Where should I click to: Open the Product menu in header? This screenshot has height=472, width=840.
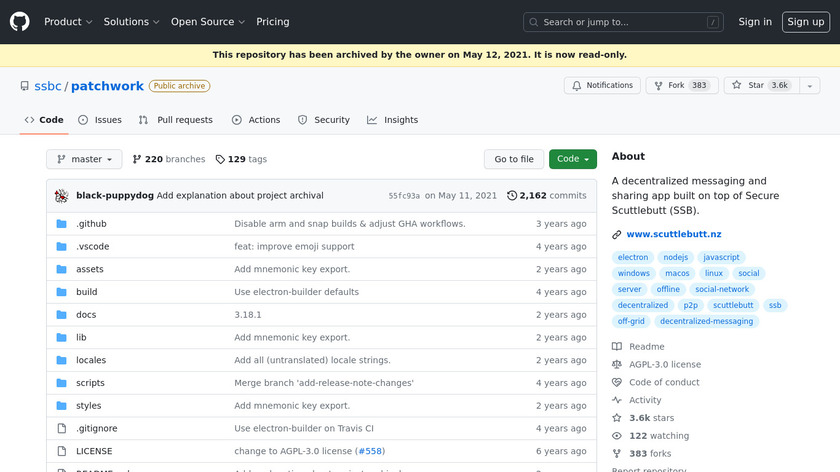68,22
